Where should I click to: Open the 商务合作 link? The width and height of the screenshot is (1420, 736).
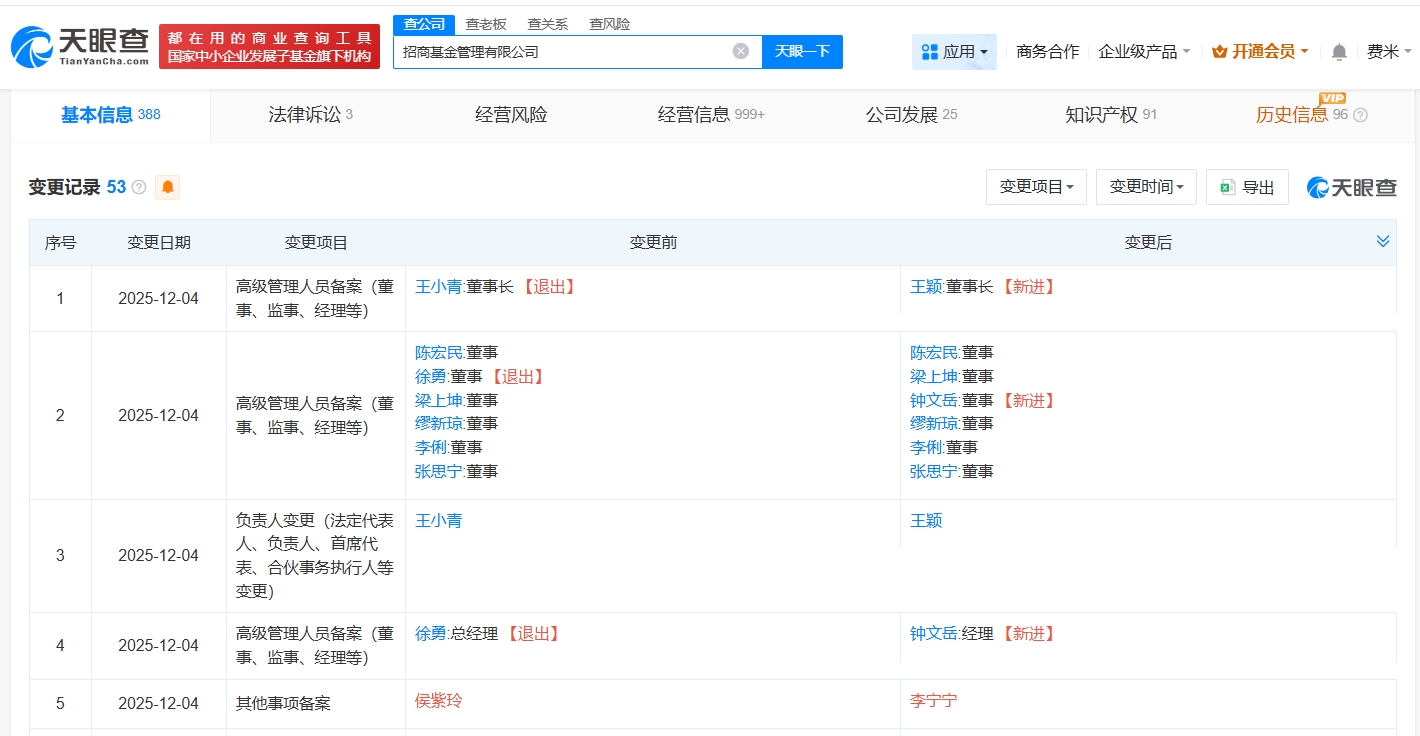1048,52
